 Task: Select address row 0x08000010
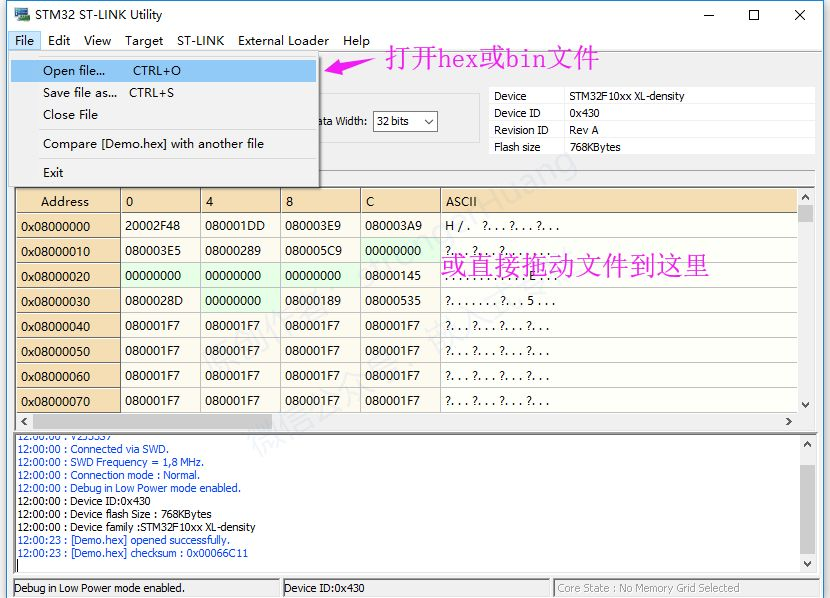pyautogui.click(x=68, y=251)
